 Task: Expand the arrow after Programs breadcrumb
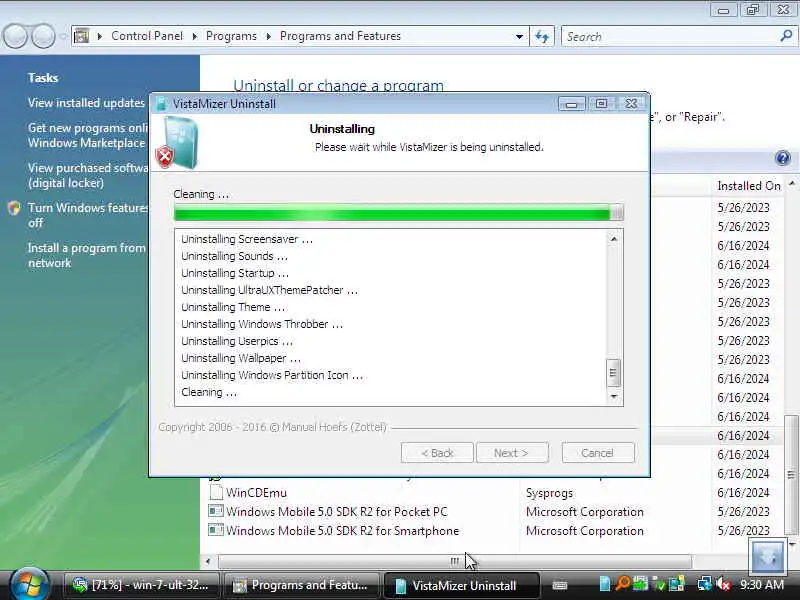coord(268,36)
